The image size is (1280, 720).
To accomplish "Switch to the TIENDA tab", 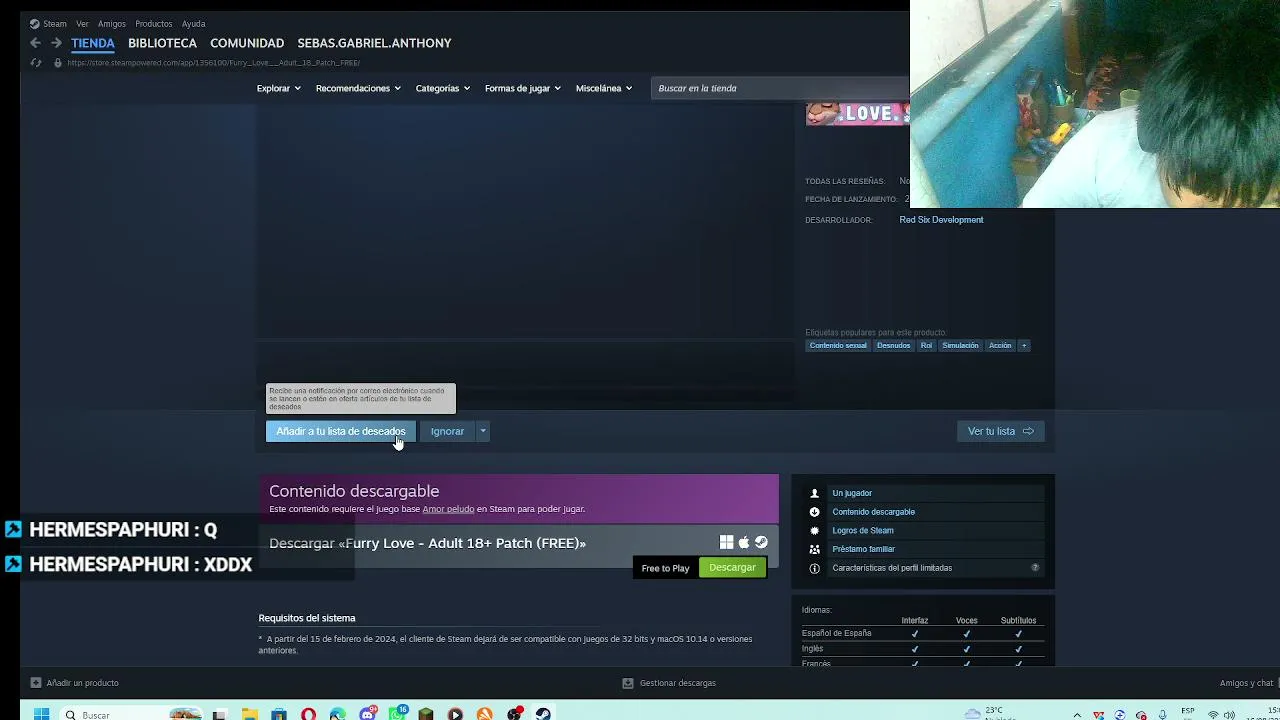I will [93, 43].
